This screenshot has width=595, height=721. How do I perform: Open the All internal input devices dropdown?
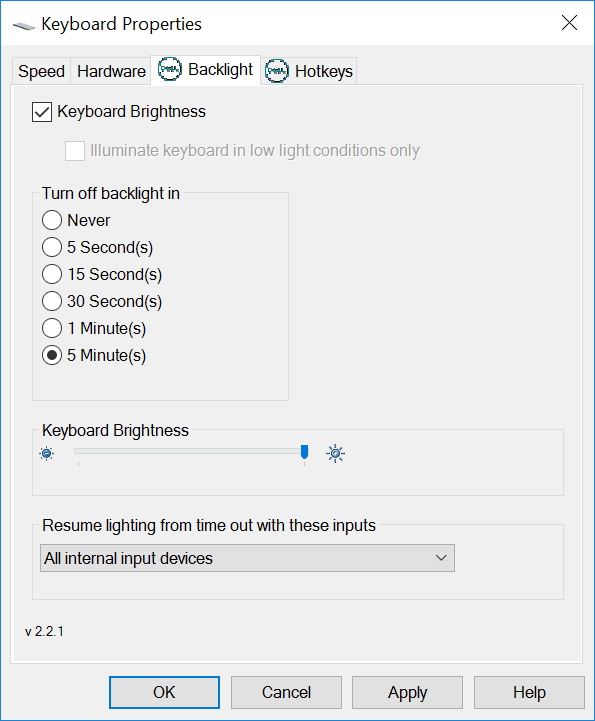(247, 558)
